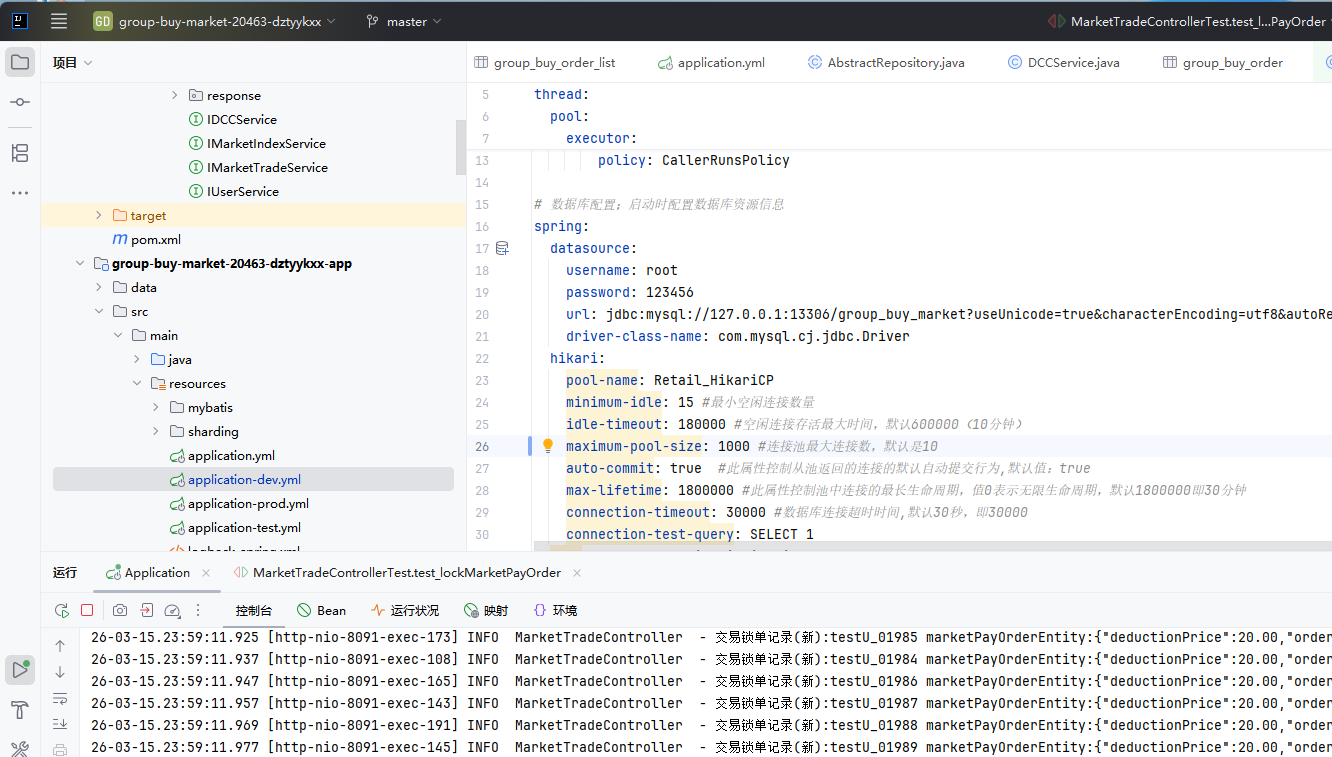Open application-prod.yml in project tree
The height and width of the screenshot is (757, 1332).
point(248,504)
